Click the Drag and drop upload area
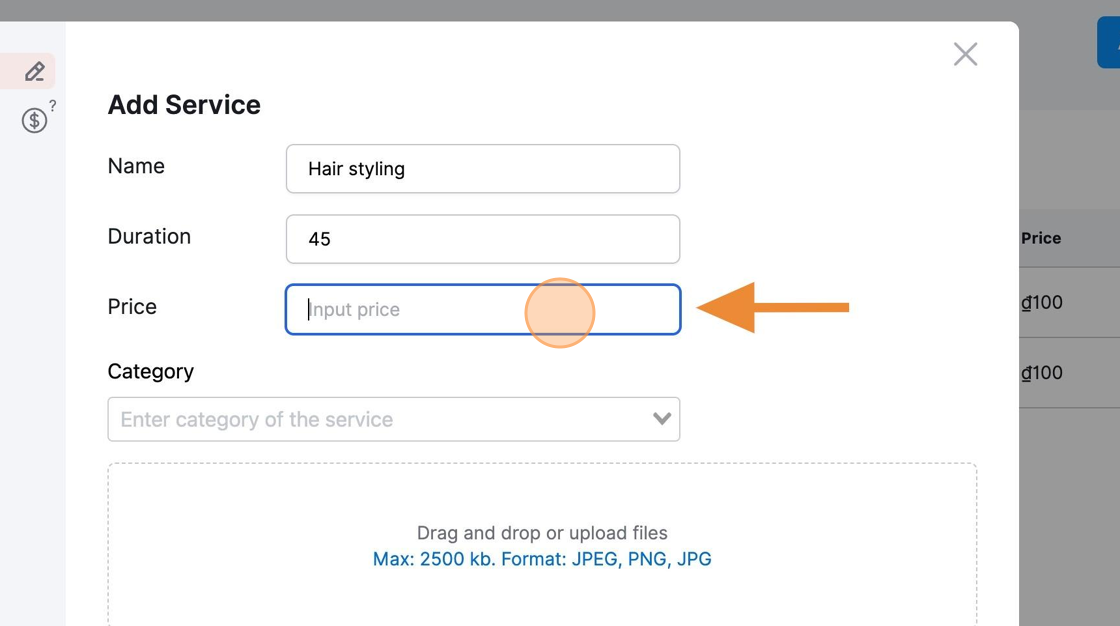The image size is (1120, 626). click(542, 545)
